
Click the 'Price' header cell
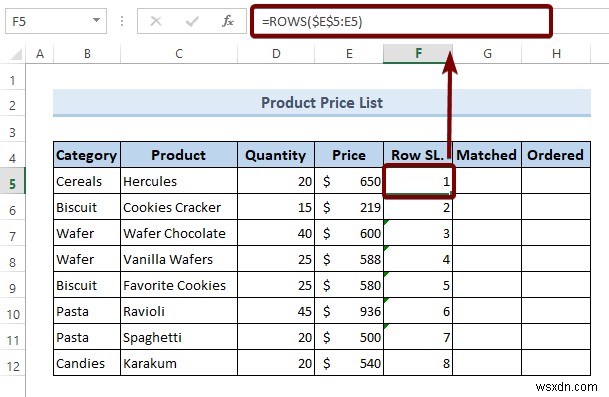click(x=349, y=155)
